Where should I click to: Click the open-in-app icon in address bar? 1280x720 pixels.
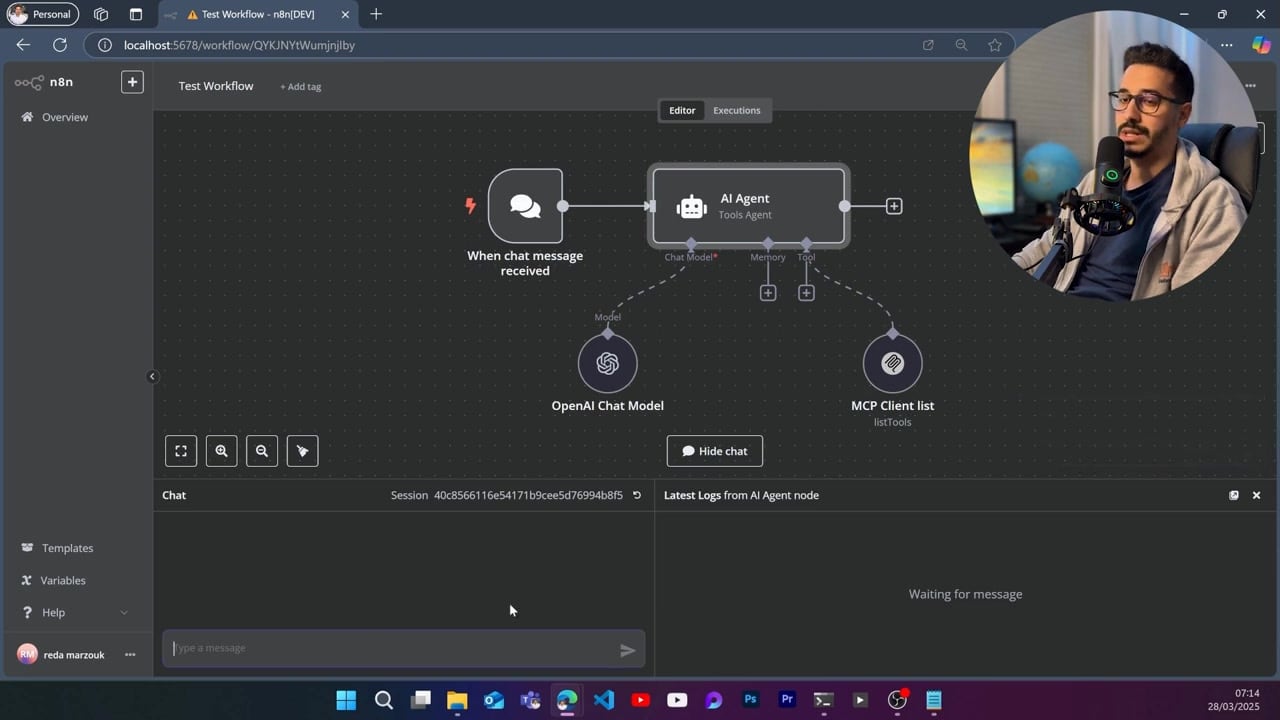pos(928,45)
